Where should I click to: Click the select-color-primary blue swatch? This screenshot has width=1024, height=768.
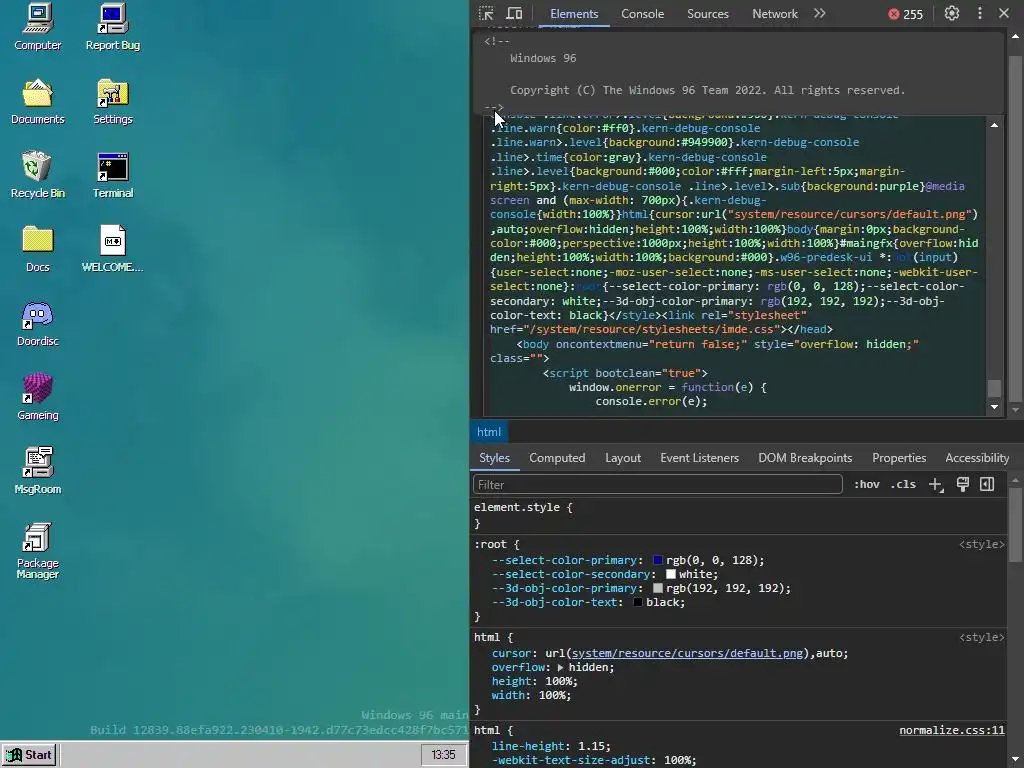658,560
